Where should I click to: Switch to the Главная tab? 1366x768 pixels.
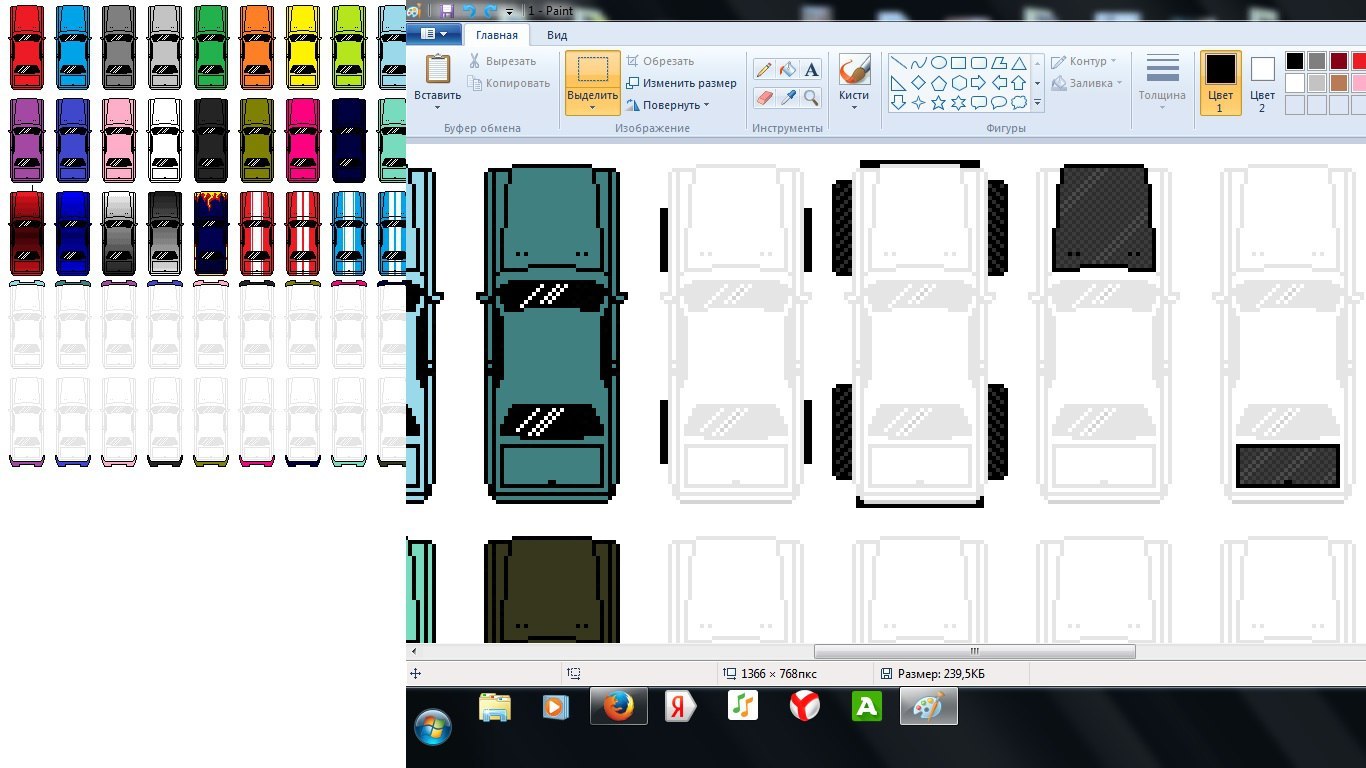497,35
